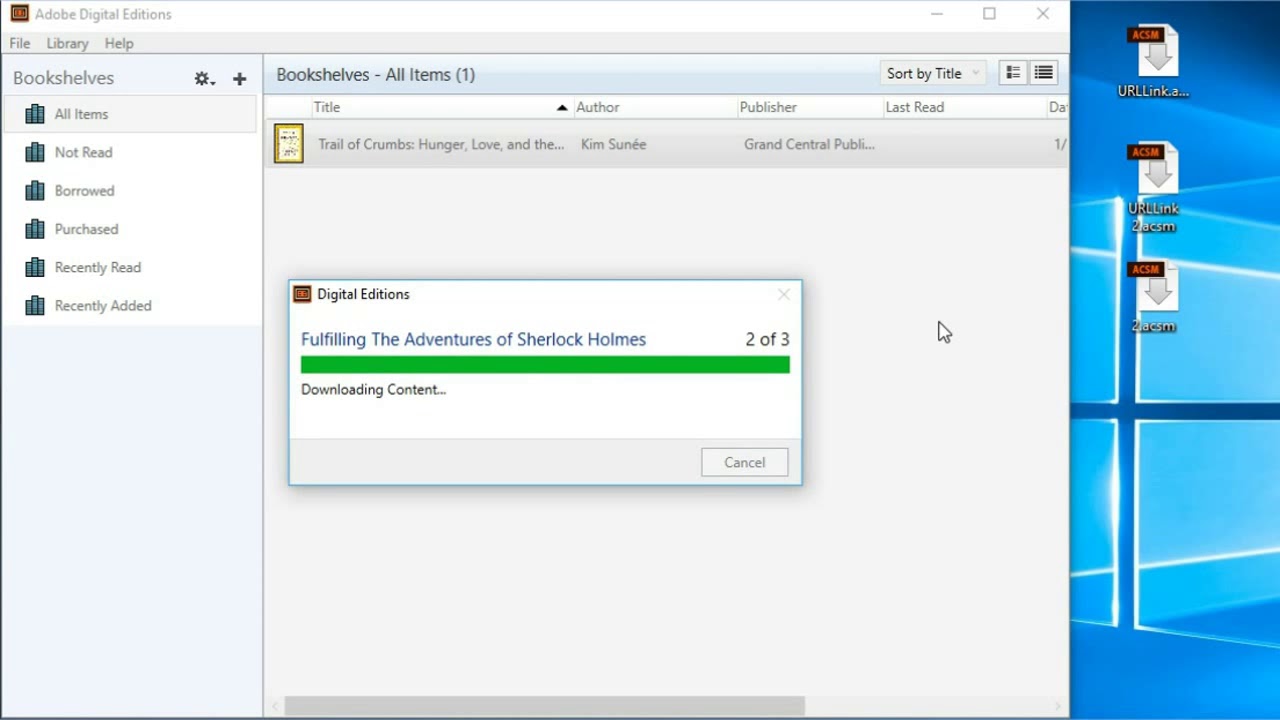Click the 2 of 3 counter text
This screenshot has height=720, width=1280.
(767, 339)
